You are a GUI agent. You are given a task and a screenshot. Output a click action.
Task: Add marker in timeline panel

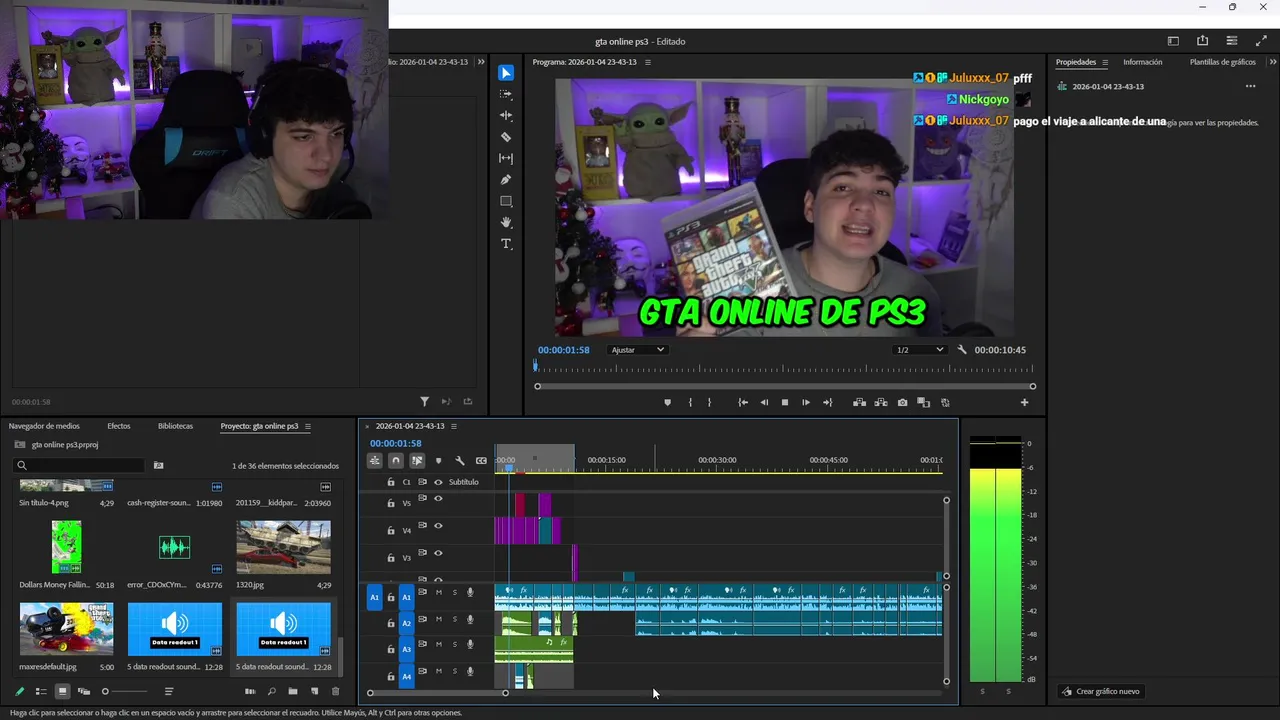(438, 461)
